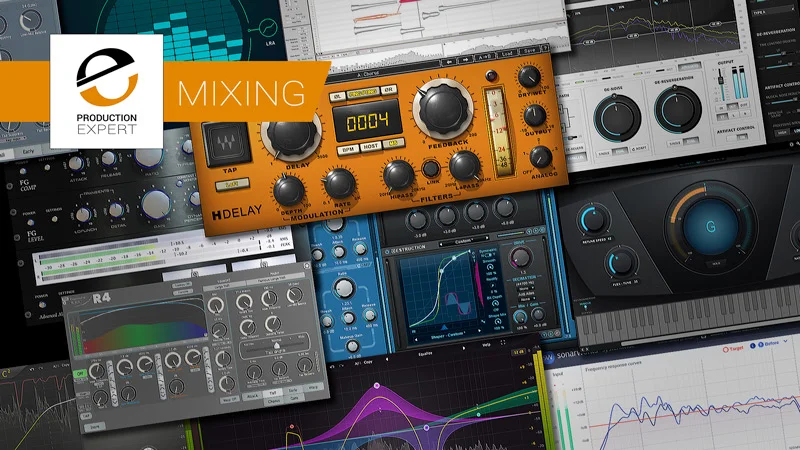Click the Production Expert logo

tap(107, 91)
